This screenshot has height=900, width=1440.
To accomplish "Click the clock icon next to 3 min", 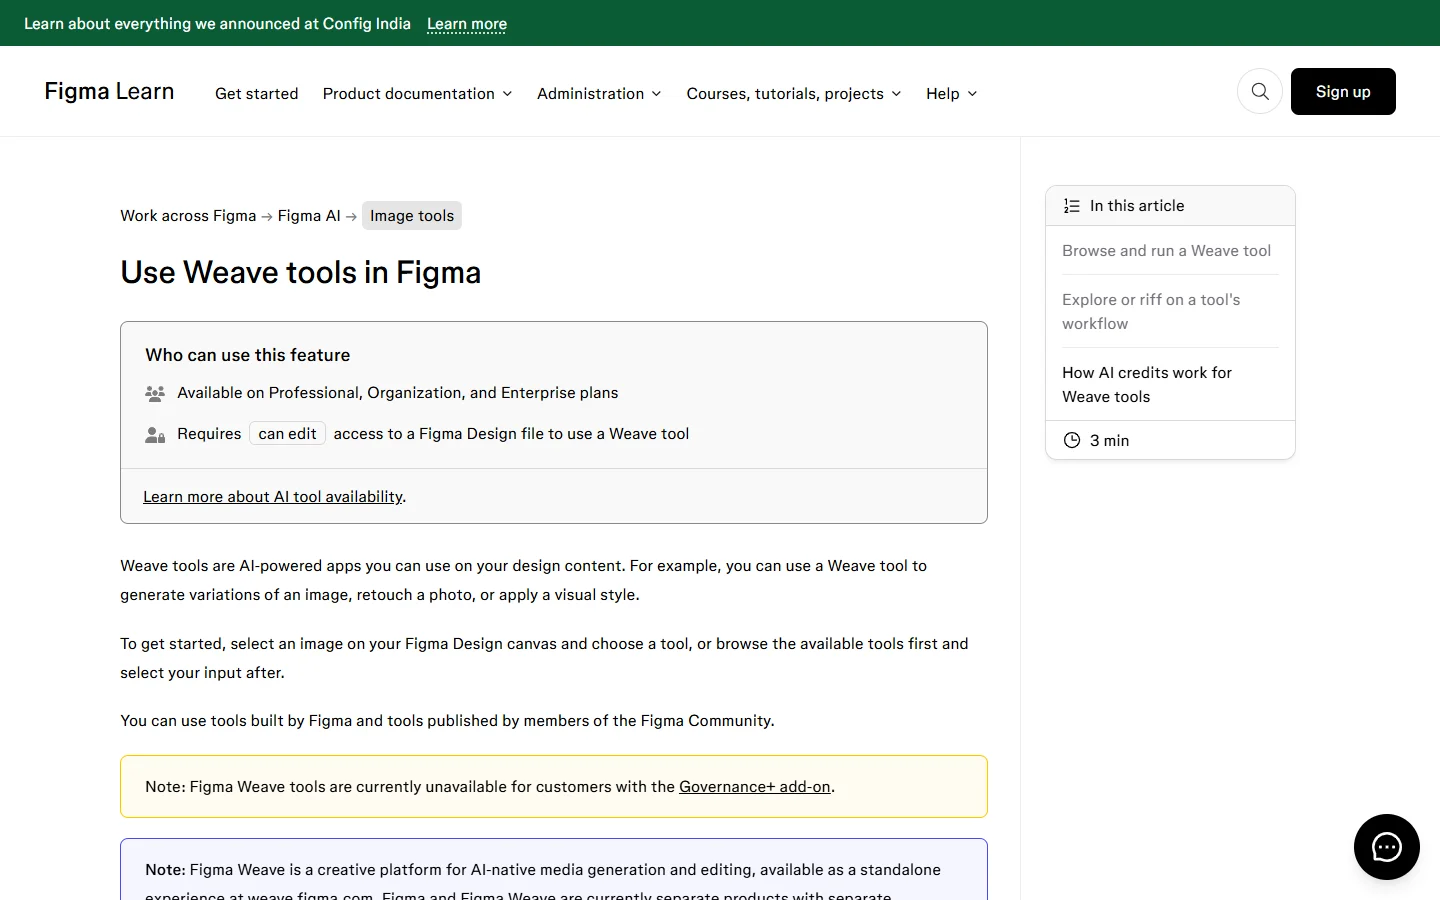I will [1072, 440].
